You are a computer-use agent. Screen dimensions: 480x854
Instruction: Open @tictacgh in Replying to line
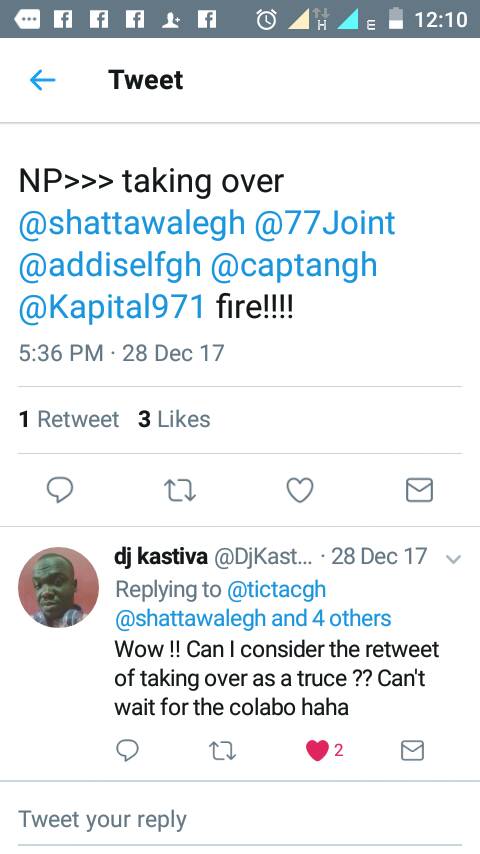tap(276, 589)
